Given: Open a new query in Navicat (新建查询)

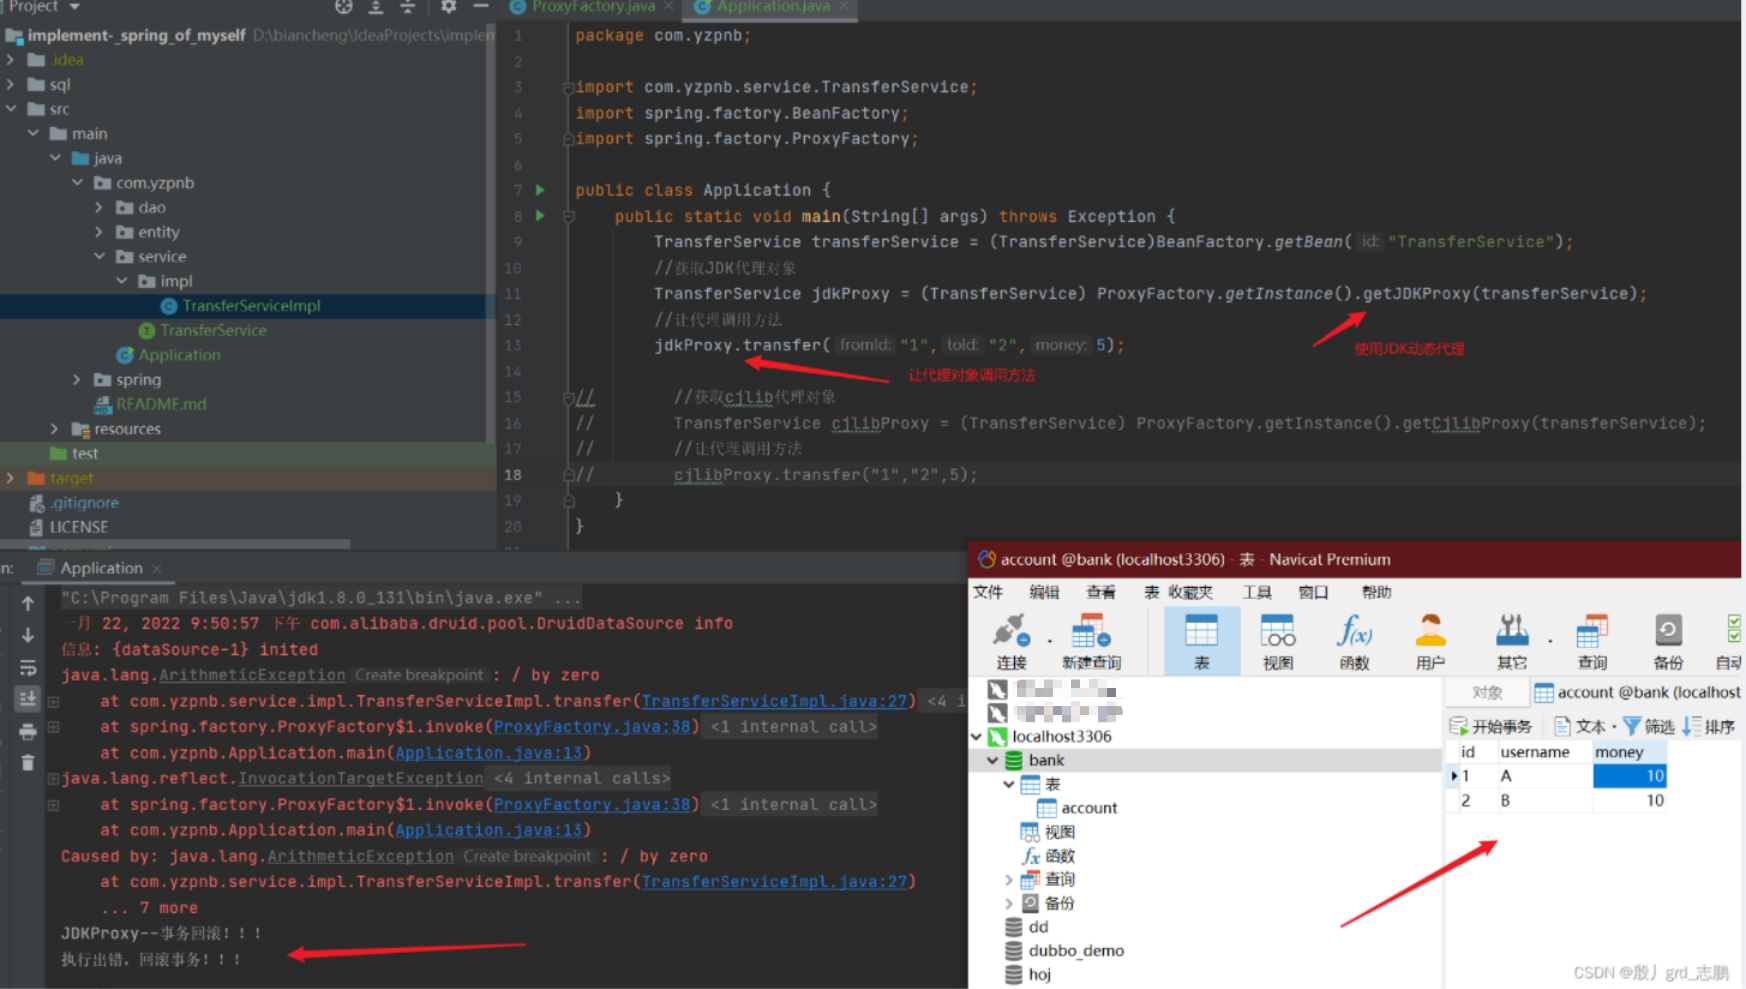Looking at the screenshot, I should tap(1090, 640).
